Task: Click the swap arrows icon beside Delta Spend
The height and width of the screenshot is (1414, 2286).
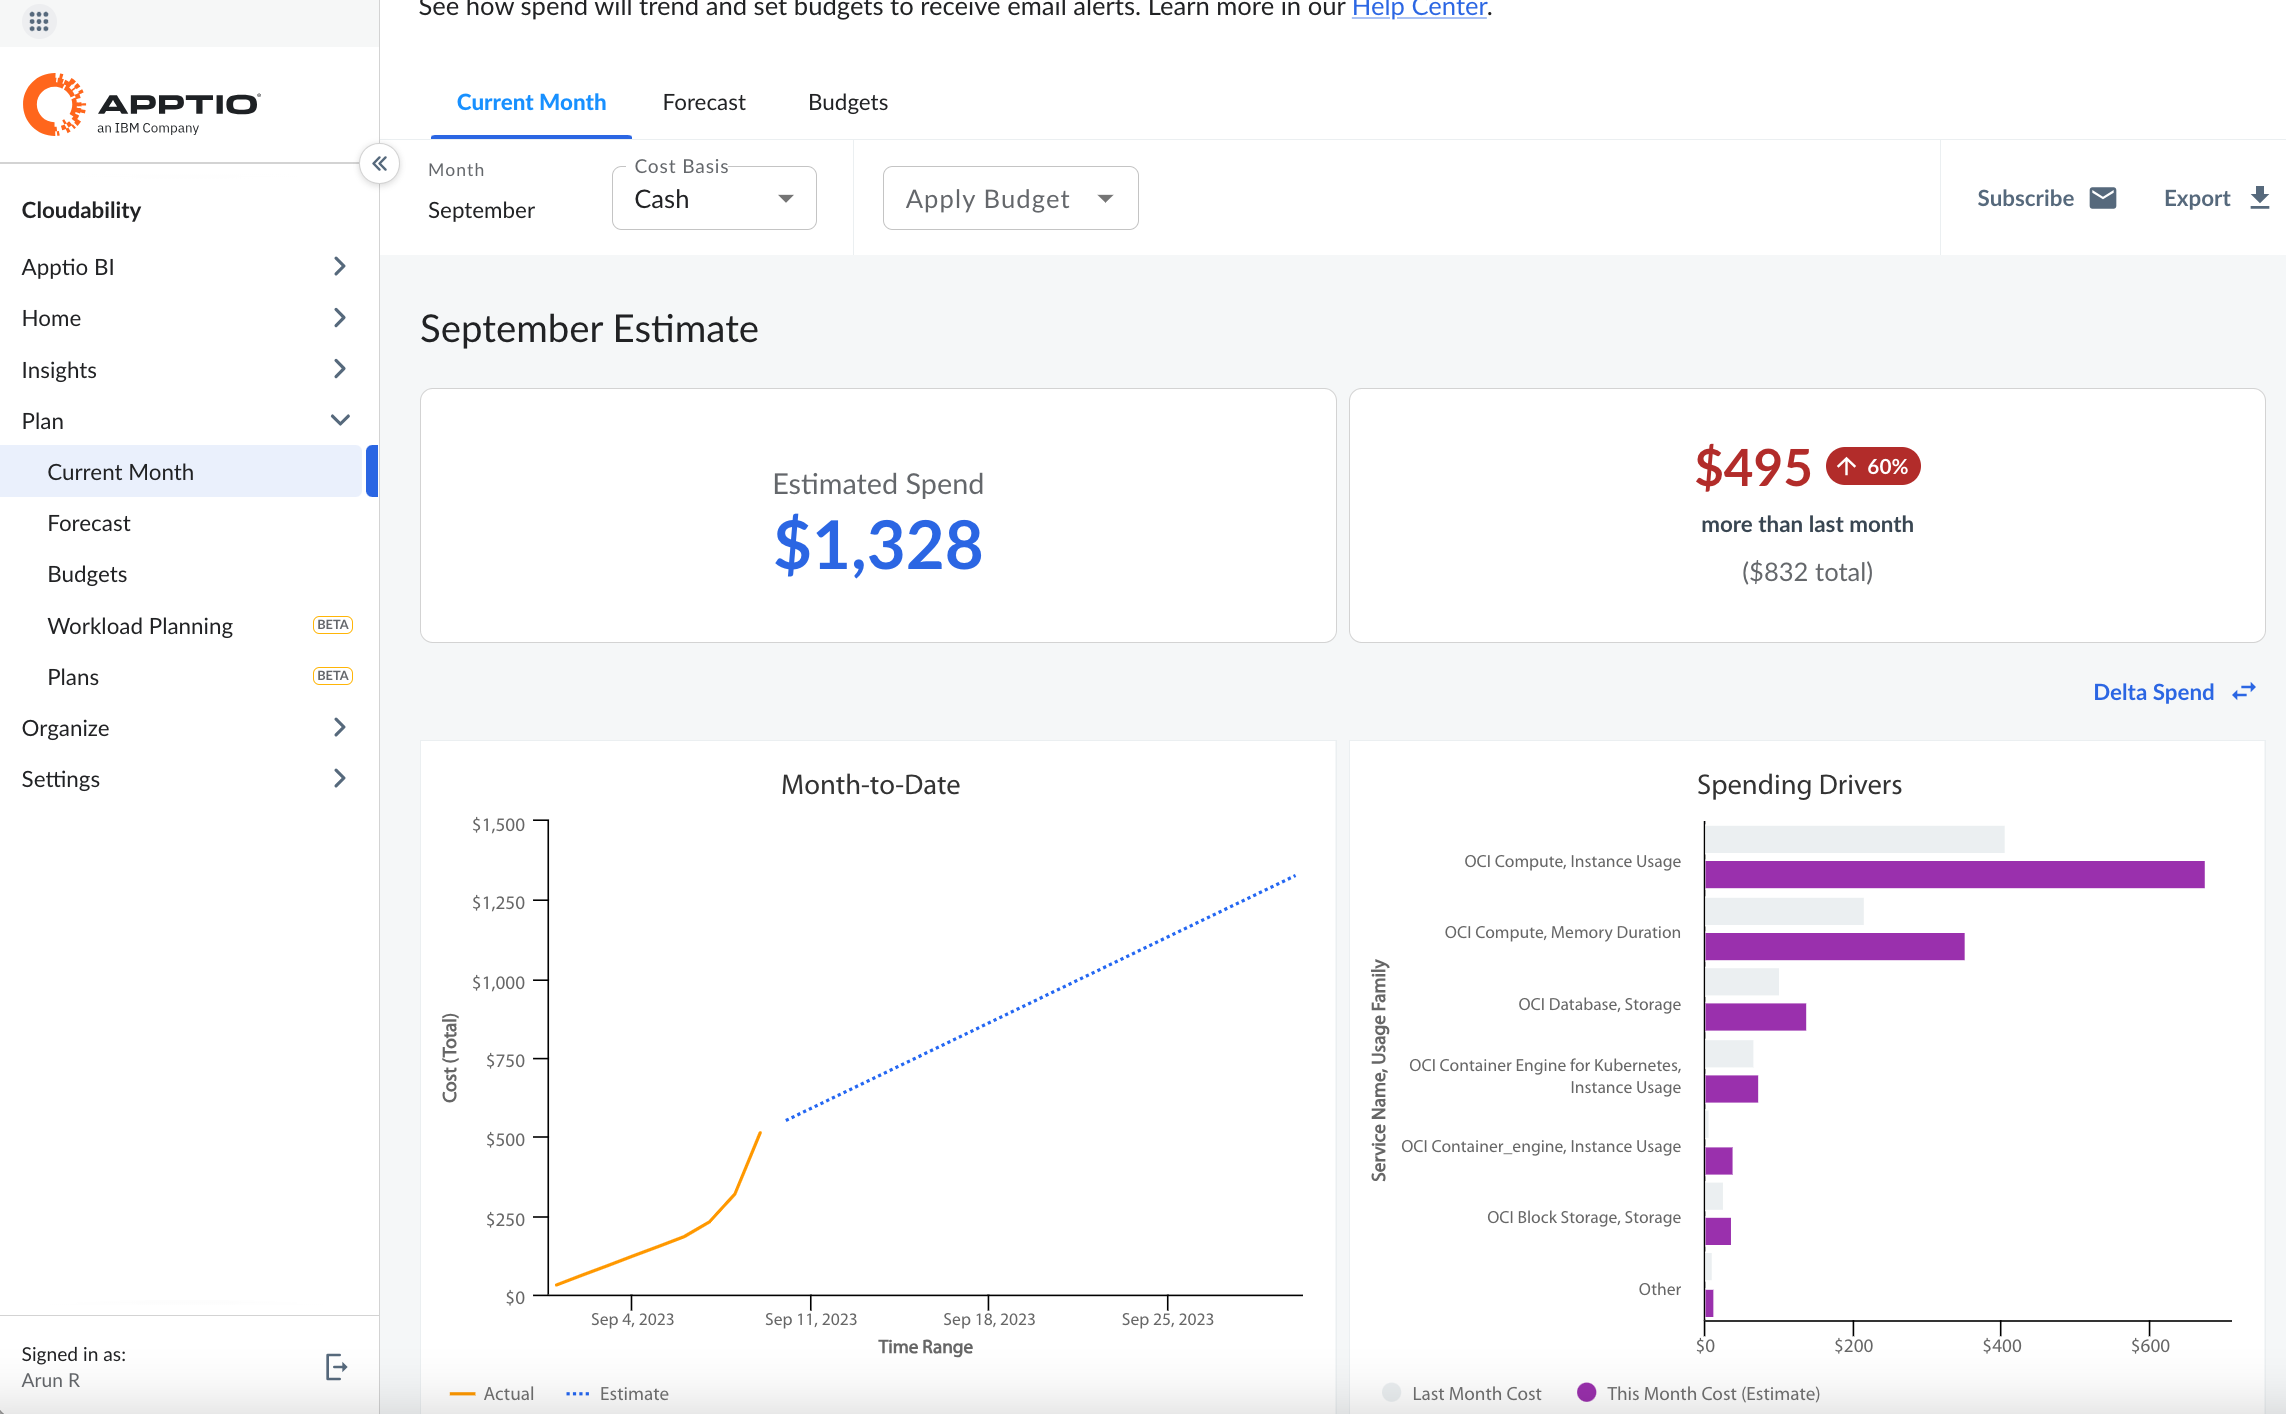Action: pos(2245,691)
